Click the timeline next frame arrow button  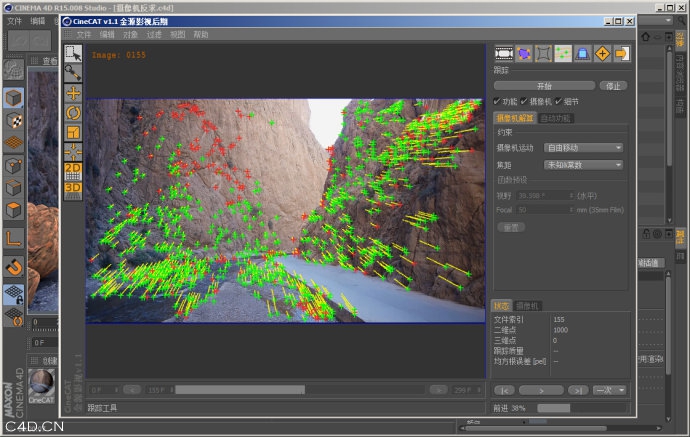point(438,390)
